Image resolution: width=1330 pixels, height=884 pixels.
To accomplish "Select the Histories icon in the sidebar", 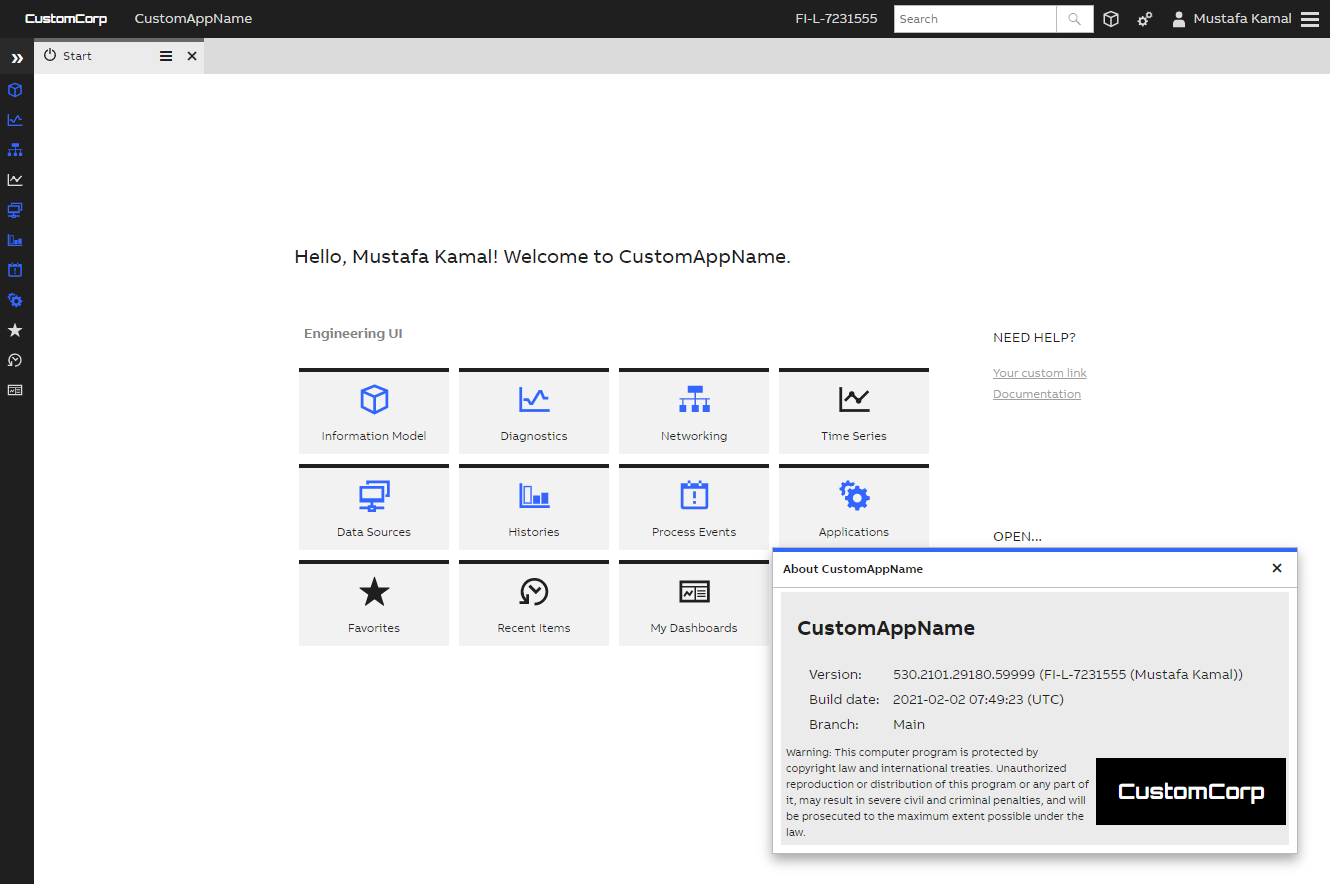I will coord(14,240).
